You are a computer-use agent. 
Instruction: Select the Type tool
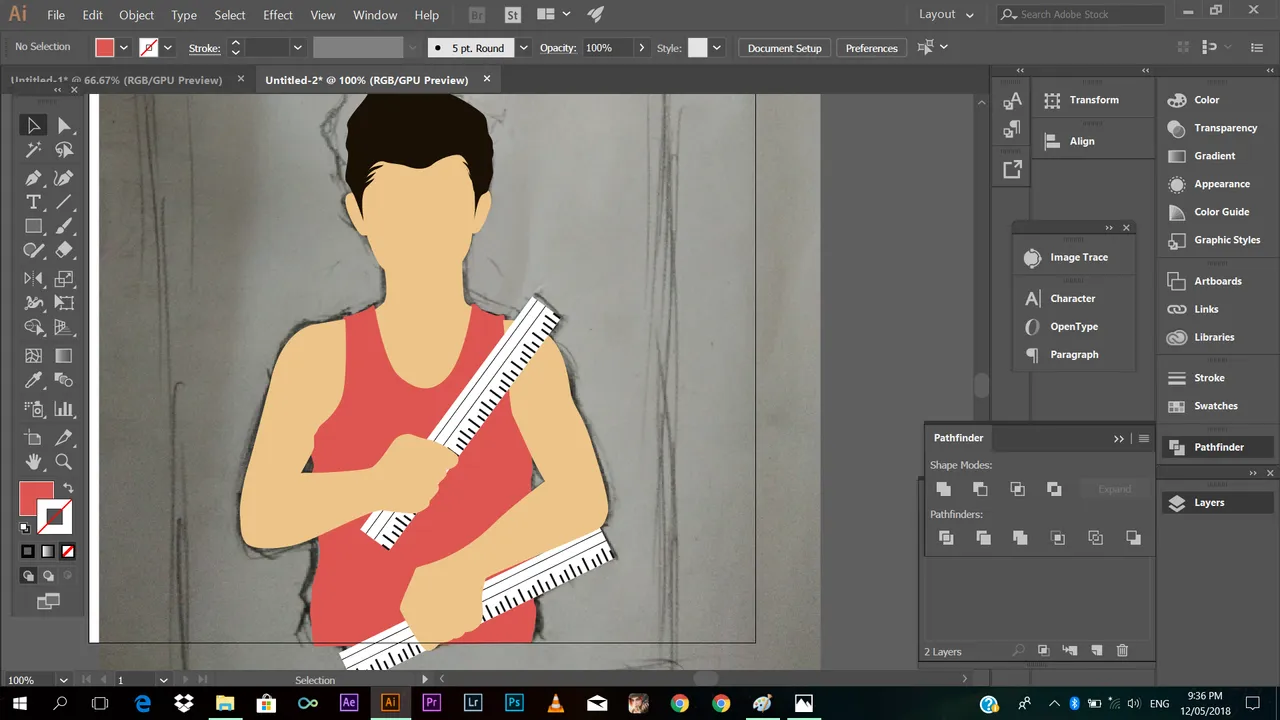click(x=33, y=202)
